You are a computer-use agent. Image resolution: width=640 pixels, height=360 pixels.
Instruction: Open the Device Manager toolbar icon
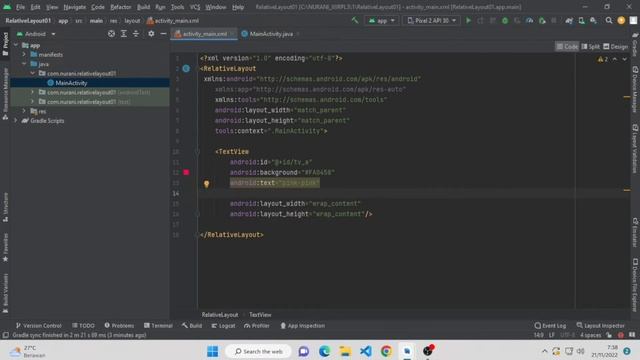[x=581, y=20]
